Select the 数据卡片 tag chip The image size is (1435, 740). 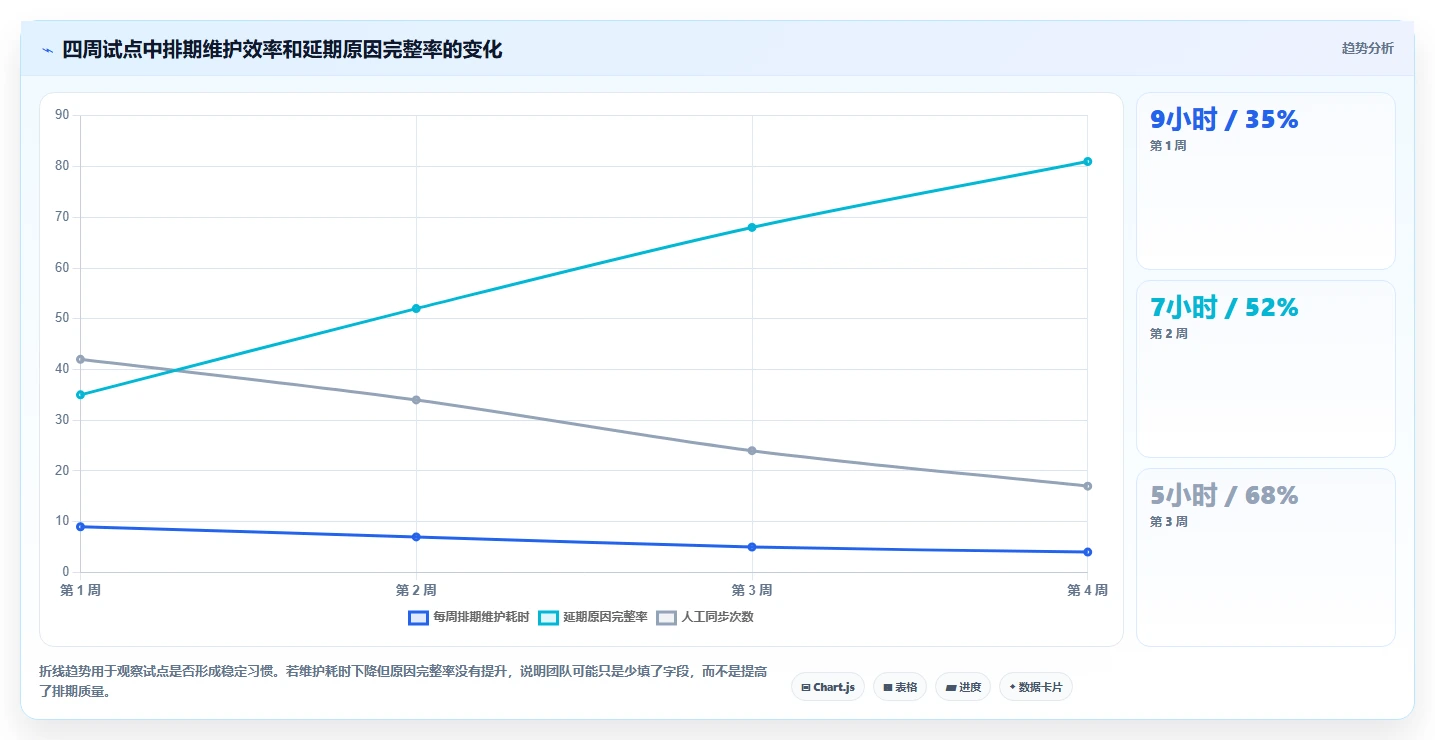pyautogui.click(x=1035, y=687)
